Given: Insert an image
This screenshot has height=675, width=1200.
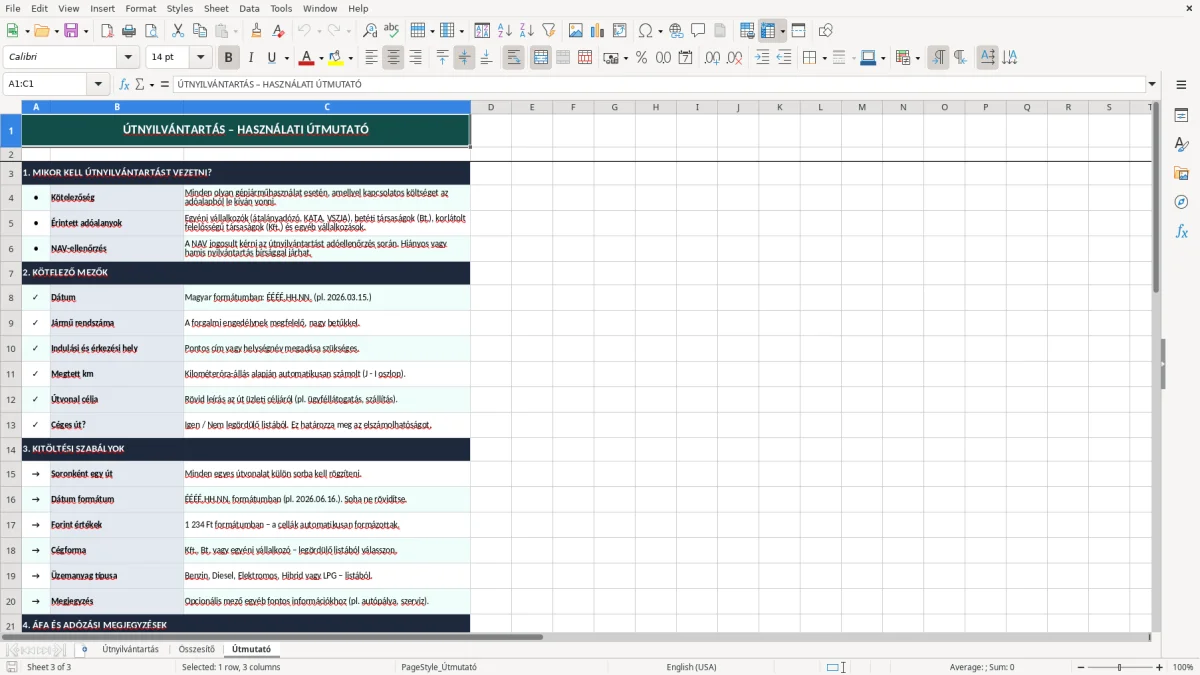Looking at the screenshot, I should point(576,31).
